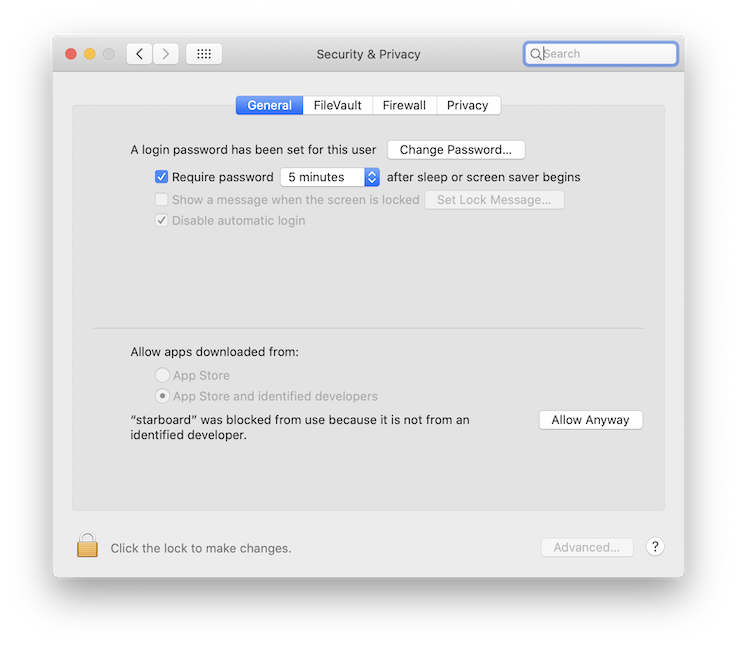This screenshot has width=737, height=647.
Task: Minimize window with yellow button
Action: tap(90, 54)
